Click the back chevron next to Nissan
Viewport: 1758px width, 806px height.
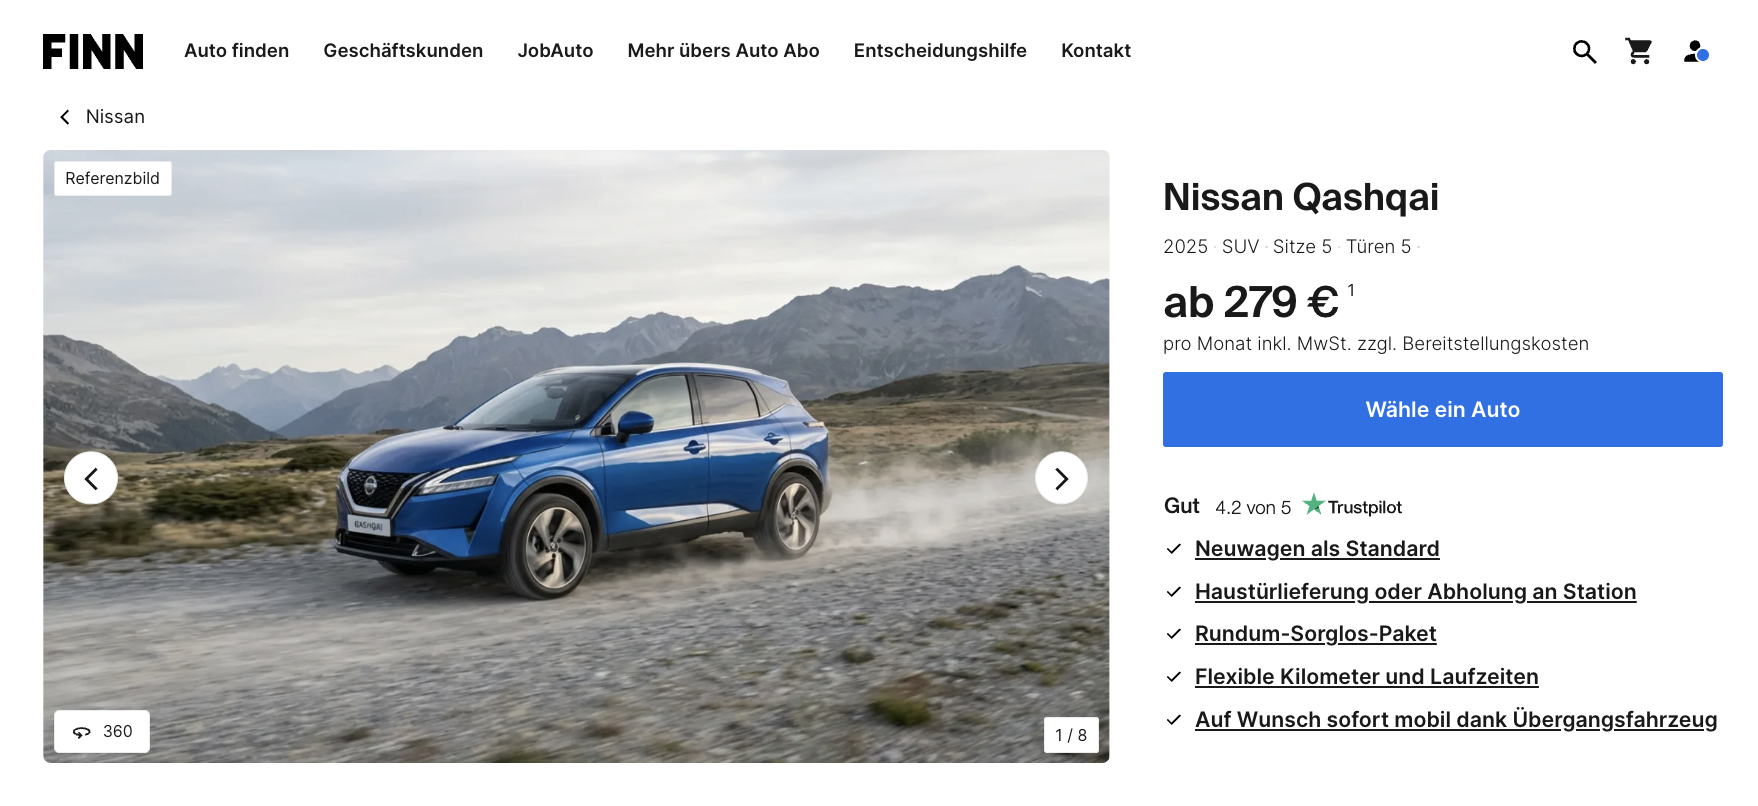[x=65, y=117]
